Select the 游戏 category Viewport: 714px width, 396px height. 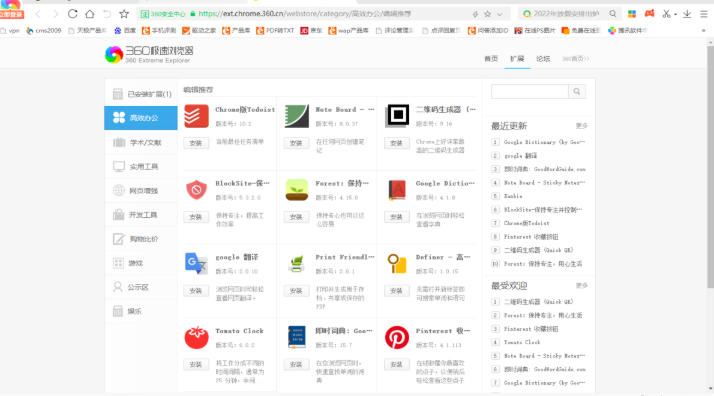141,263
